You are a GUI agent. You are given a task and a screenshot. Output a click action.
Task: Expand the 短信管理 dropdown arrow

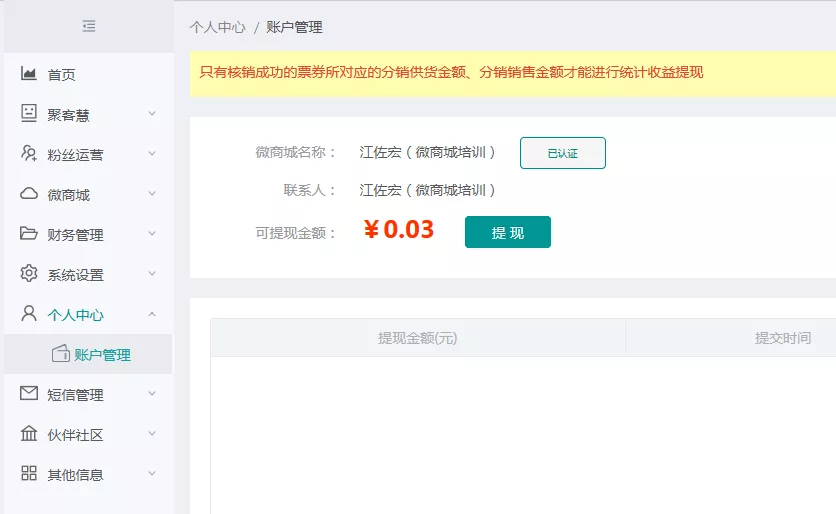[152, 394]
